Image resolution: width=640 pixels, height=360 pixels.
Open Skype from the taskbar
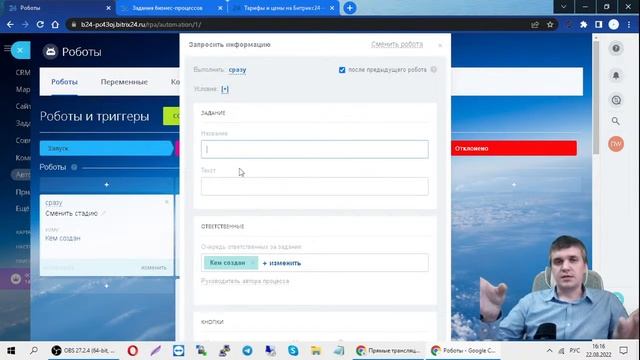(293, 351)
